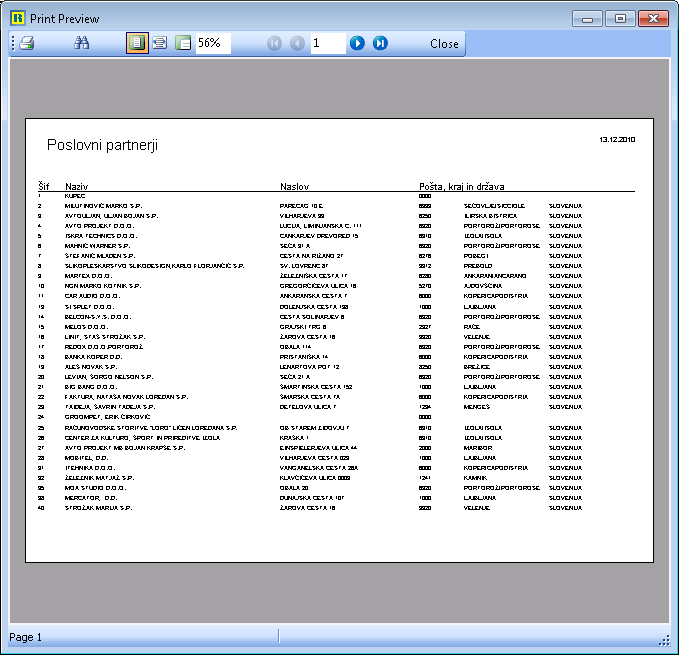This screenshot has width=679, height=655.
Task: Click the Šif column header
Action: click(44, 186)
